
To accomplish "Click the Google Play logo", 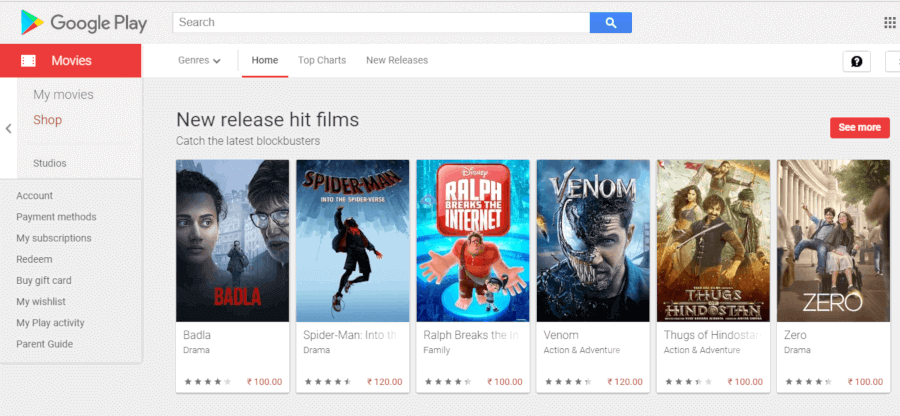I will click(x=84, y=22).
